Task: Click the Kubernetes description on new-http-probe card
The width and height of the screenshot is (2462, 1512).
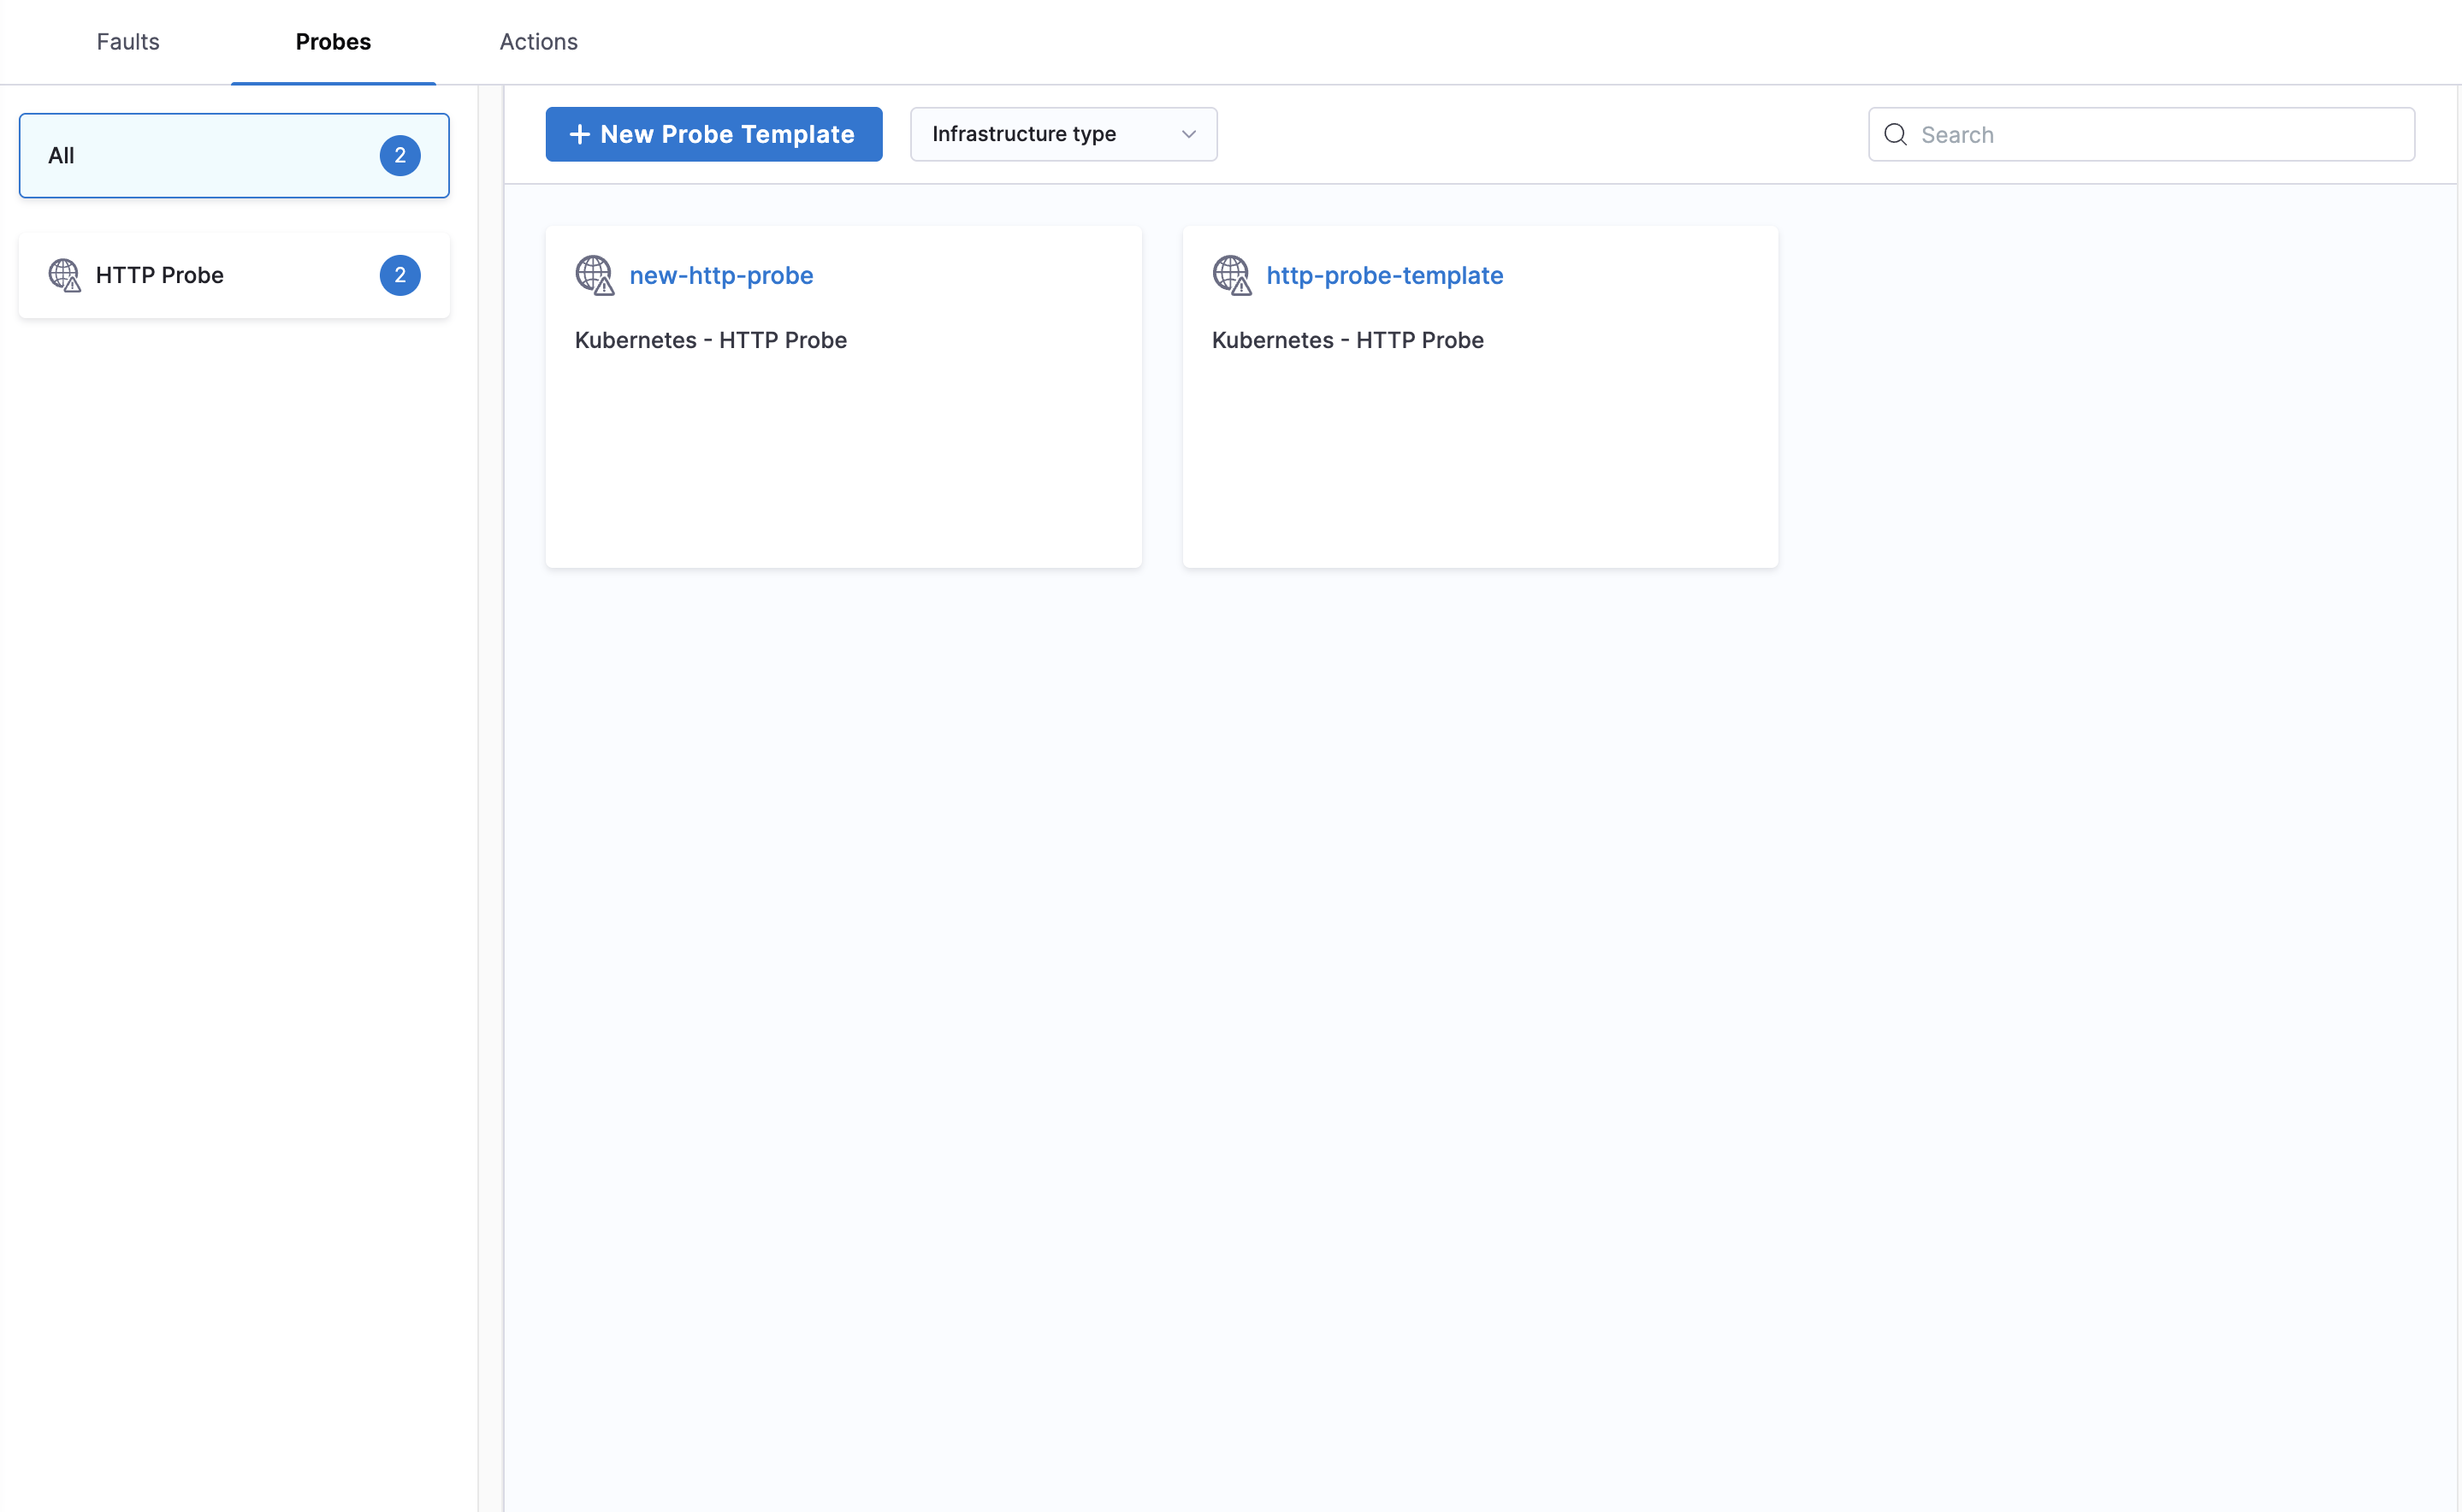Action: tap(710, 340)
